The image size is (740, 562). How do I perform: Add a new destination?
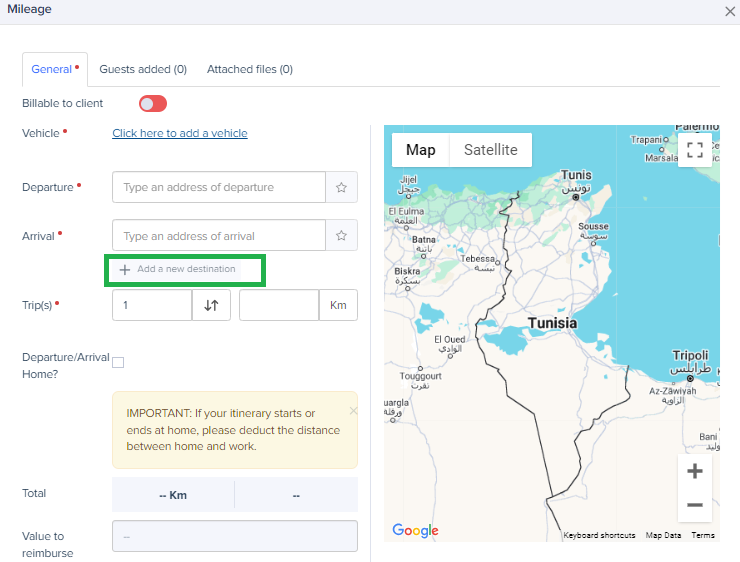tap(178, 269)
